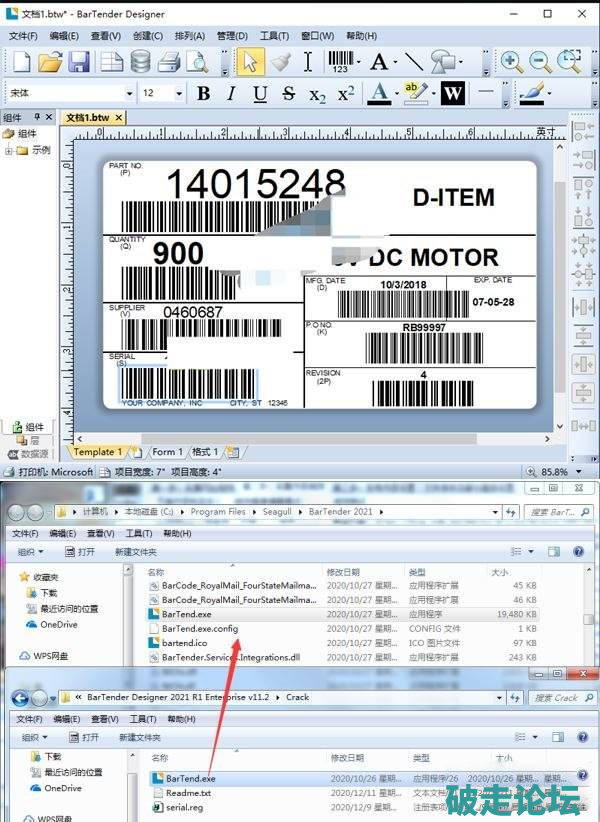Toggle Italic text formatting
Screen dimensions: 600x822
tap(232, 94)
